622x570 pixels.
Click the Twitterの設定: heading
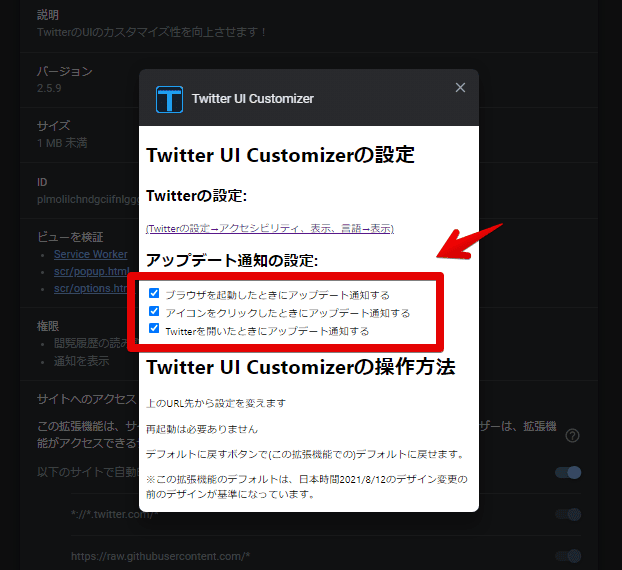click(197, 196)
